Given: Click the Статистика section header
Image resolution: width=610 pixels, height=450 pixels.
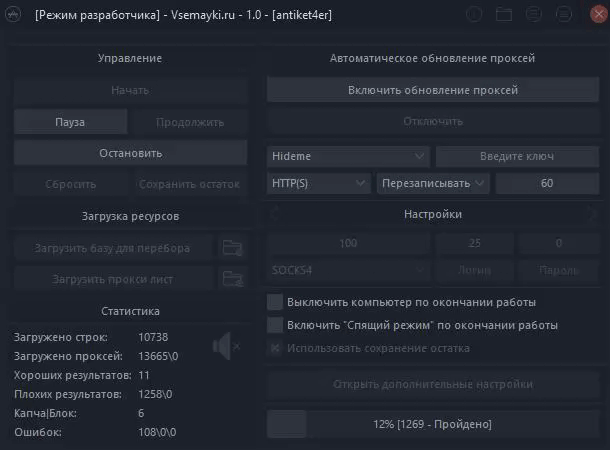Looking at the screenshot, I should [130, 311].
